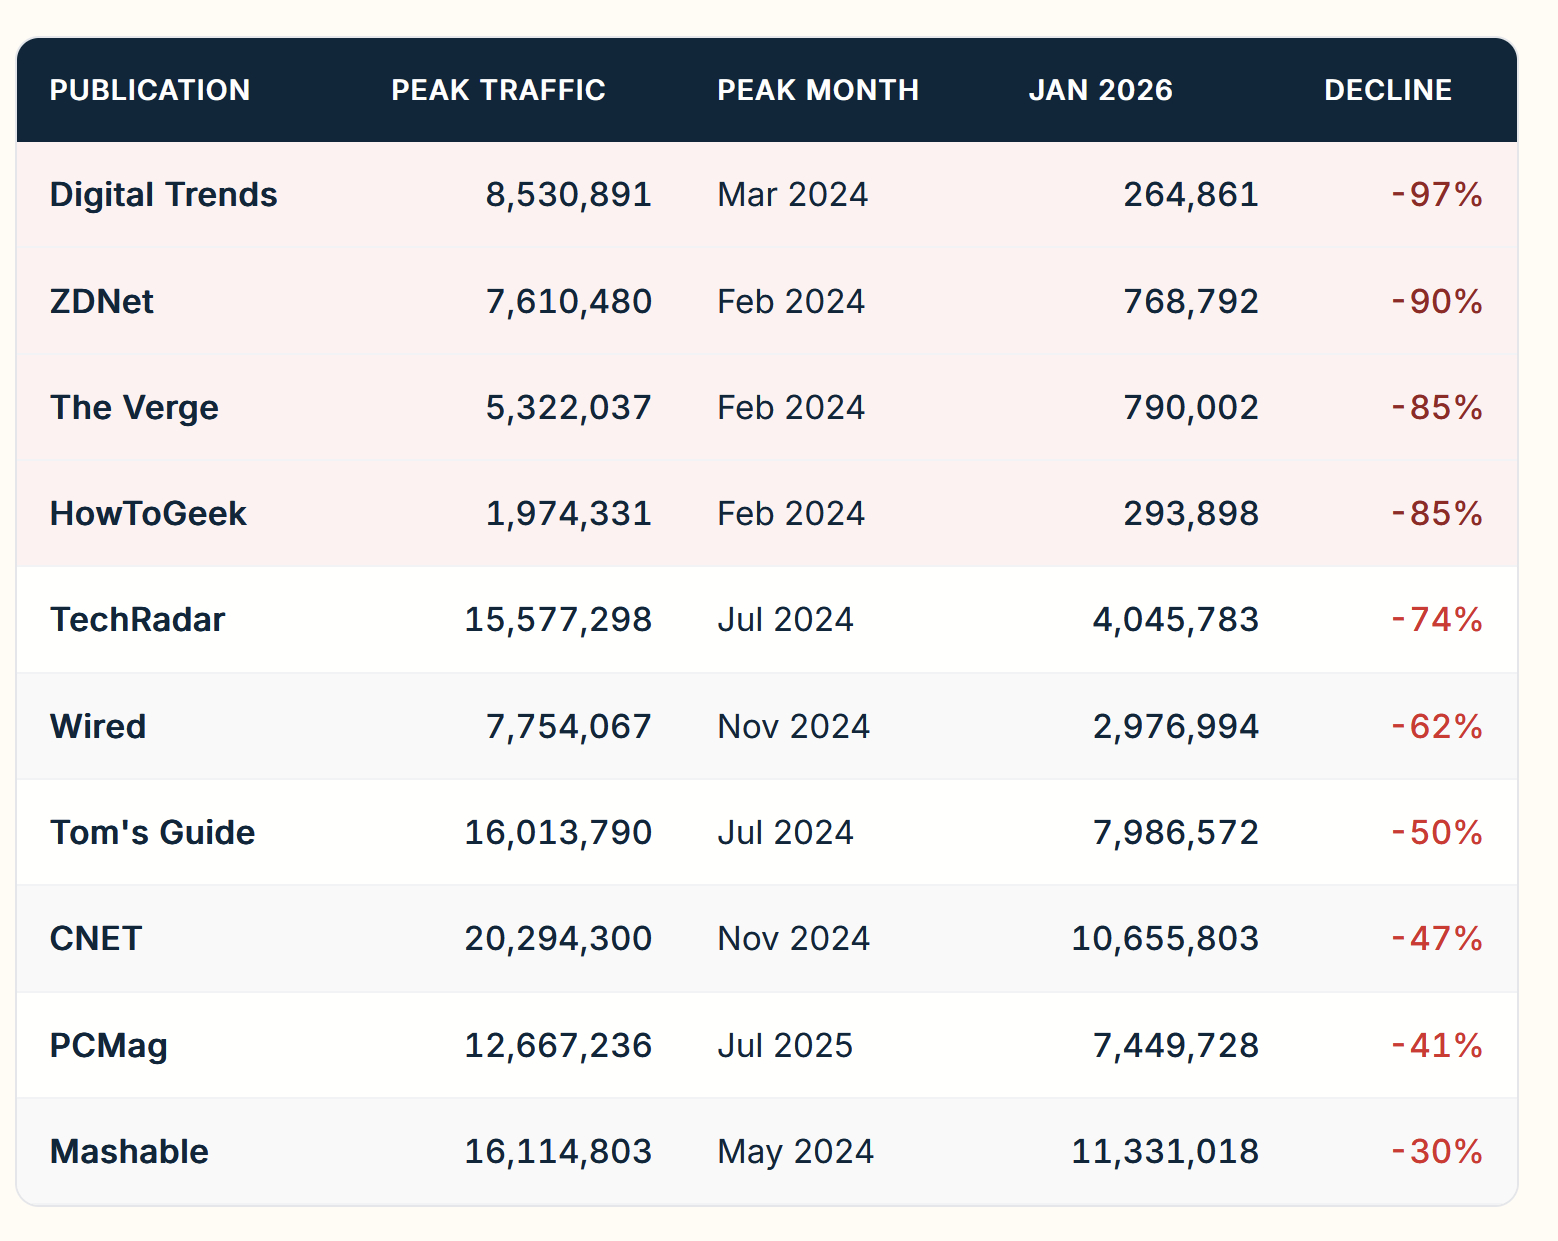
Task: Select the PCMag row name
Action: [x=109, y=1046]
